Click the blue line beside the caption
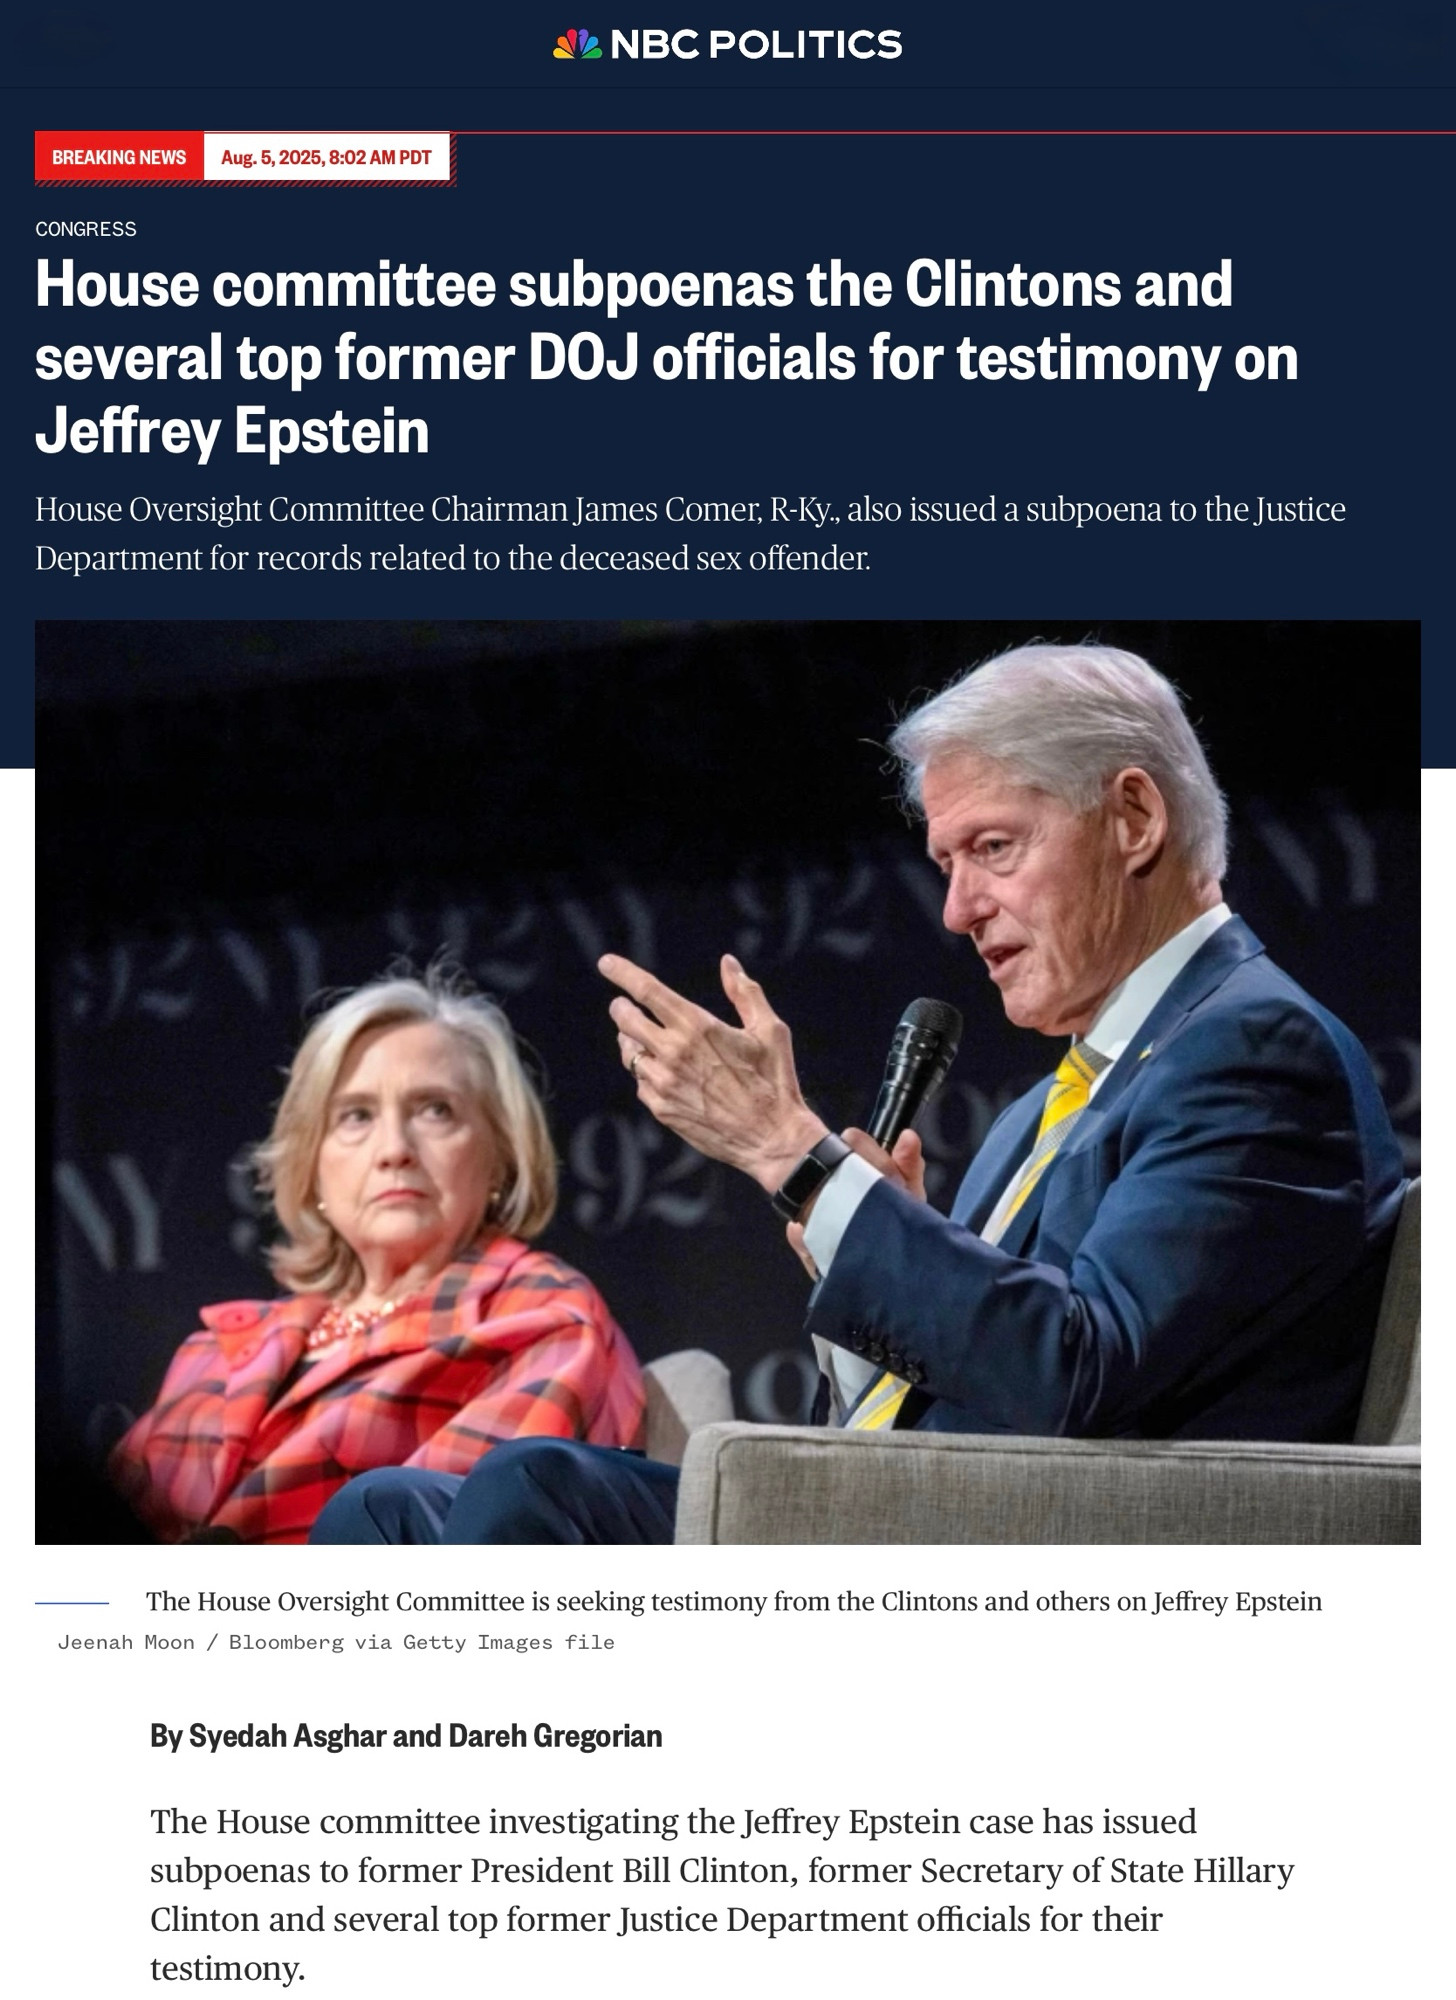The image size is (1456, 2000). (x=72, y=1603)
